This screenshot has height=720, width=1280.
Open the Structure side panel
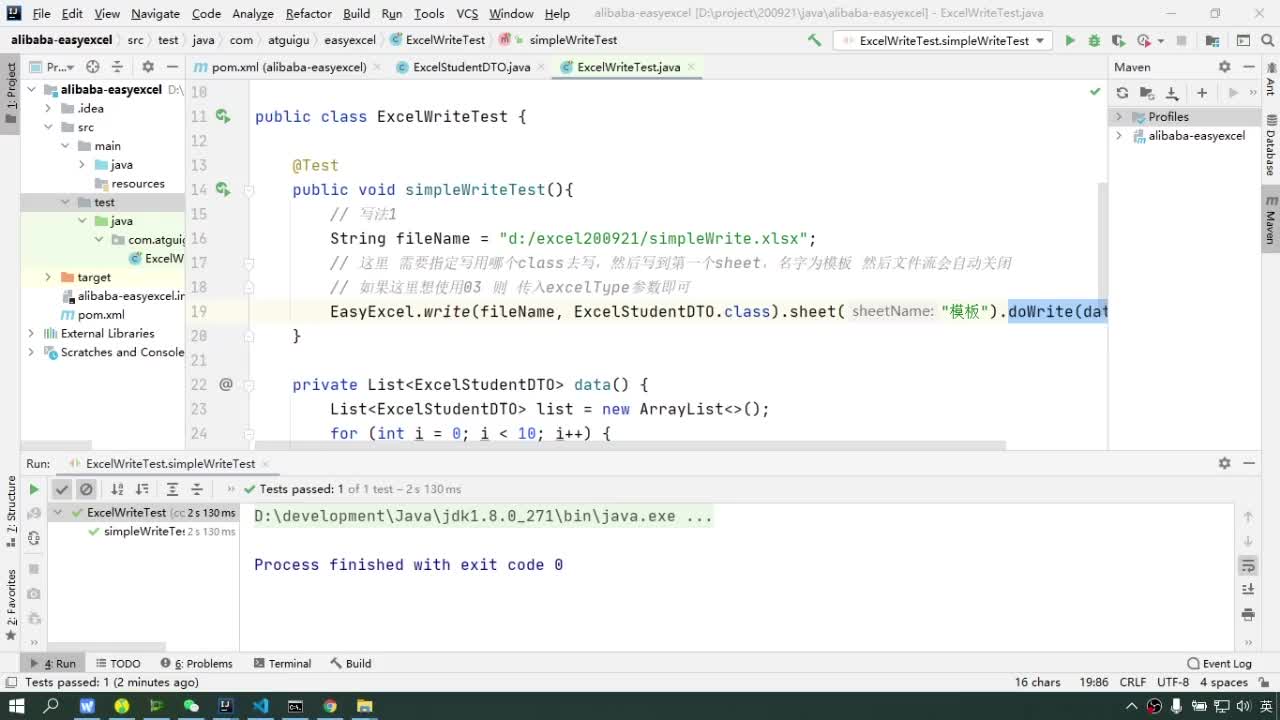point(11,511)
